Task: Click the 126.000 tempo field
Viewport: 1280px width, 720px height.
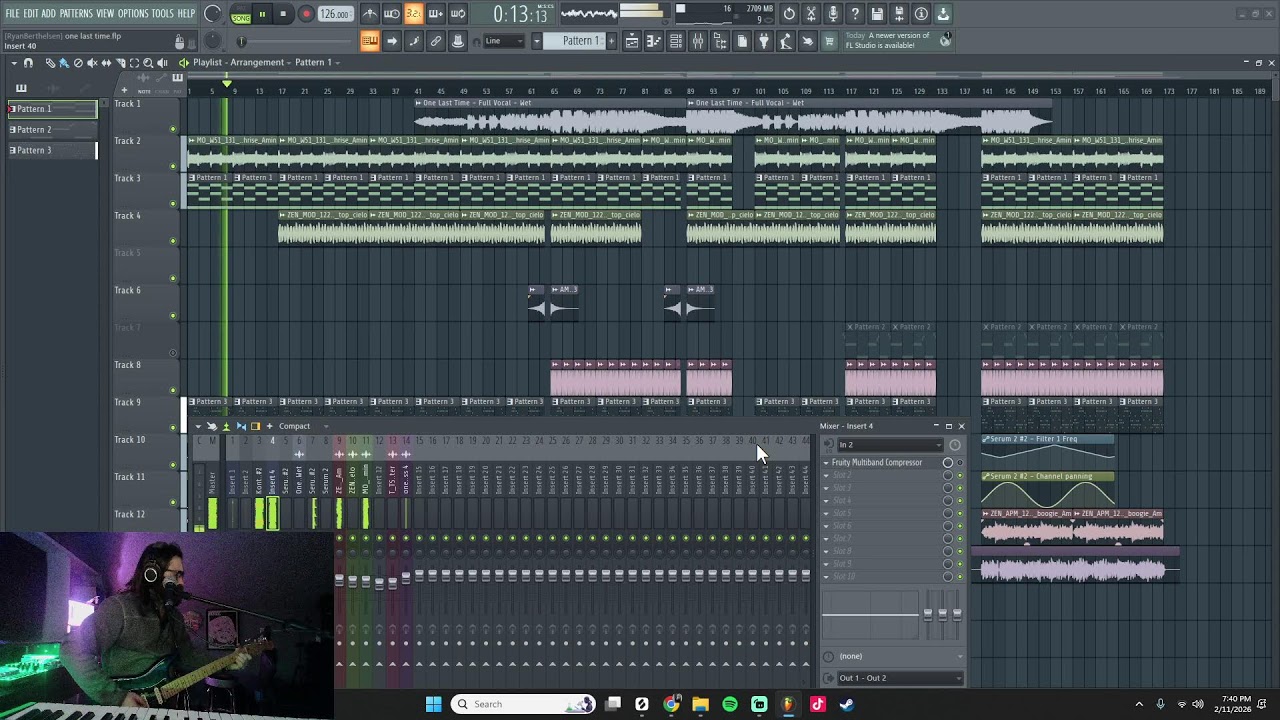Action: [335, 14]
